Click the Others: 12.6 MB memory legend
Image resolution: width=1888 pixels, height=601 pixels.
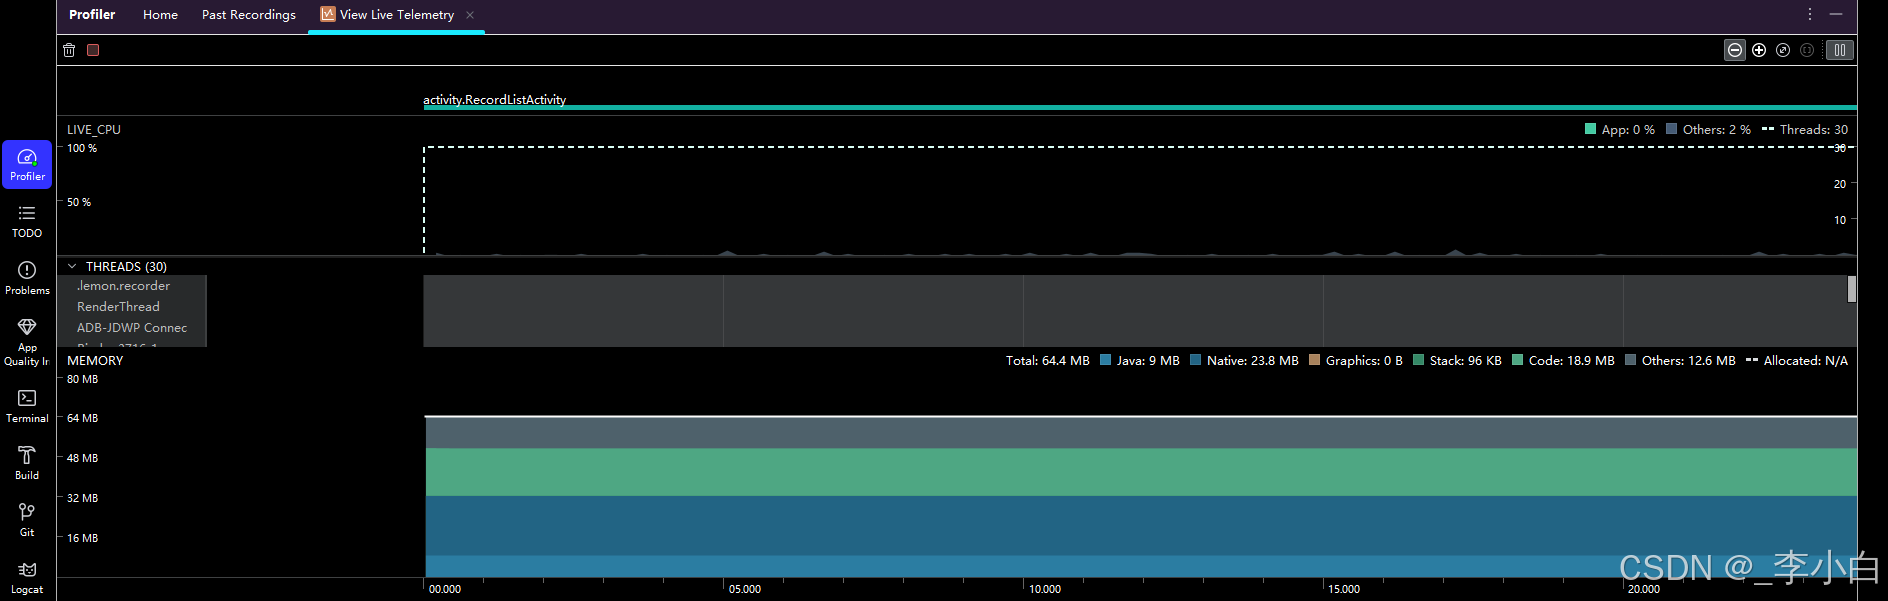pyautogui.click(x=1680, y=361)
